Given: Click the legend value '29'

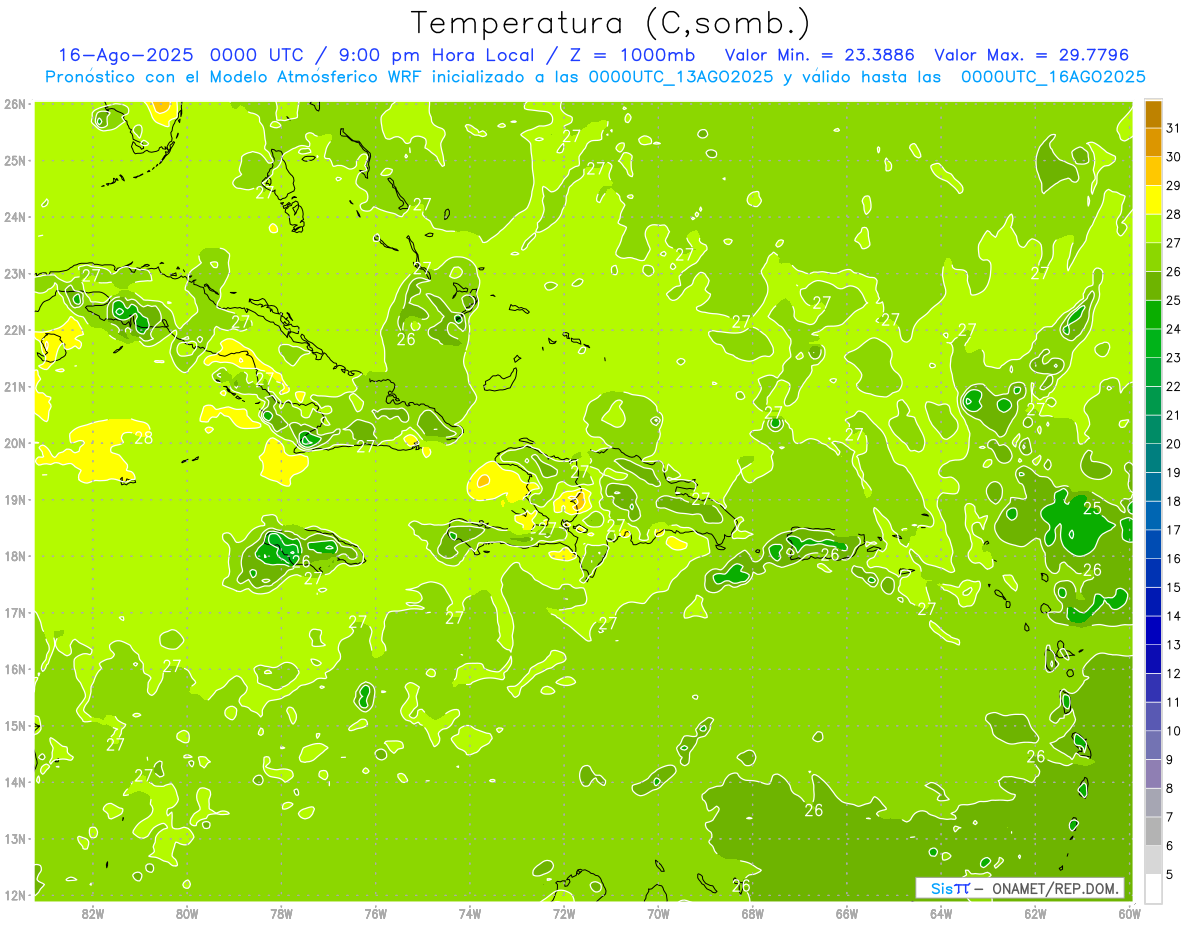Looking at the screenshot, I should click(x=1174, y=185).
